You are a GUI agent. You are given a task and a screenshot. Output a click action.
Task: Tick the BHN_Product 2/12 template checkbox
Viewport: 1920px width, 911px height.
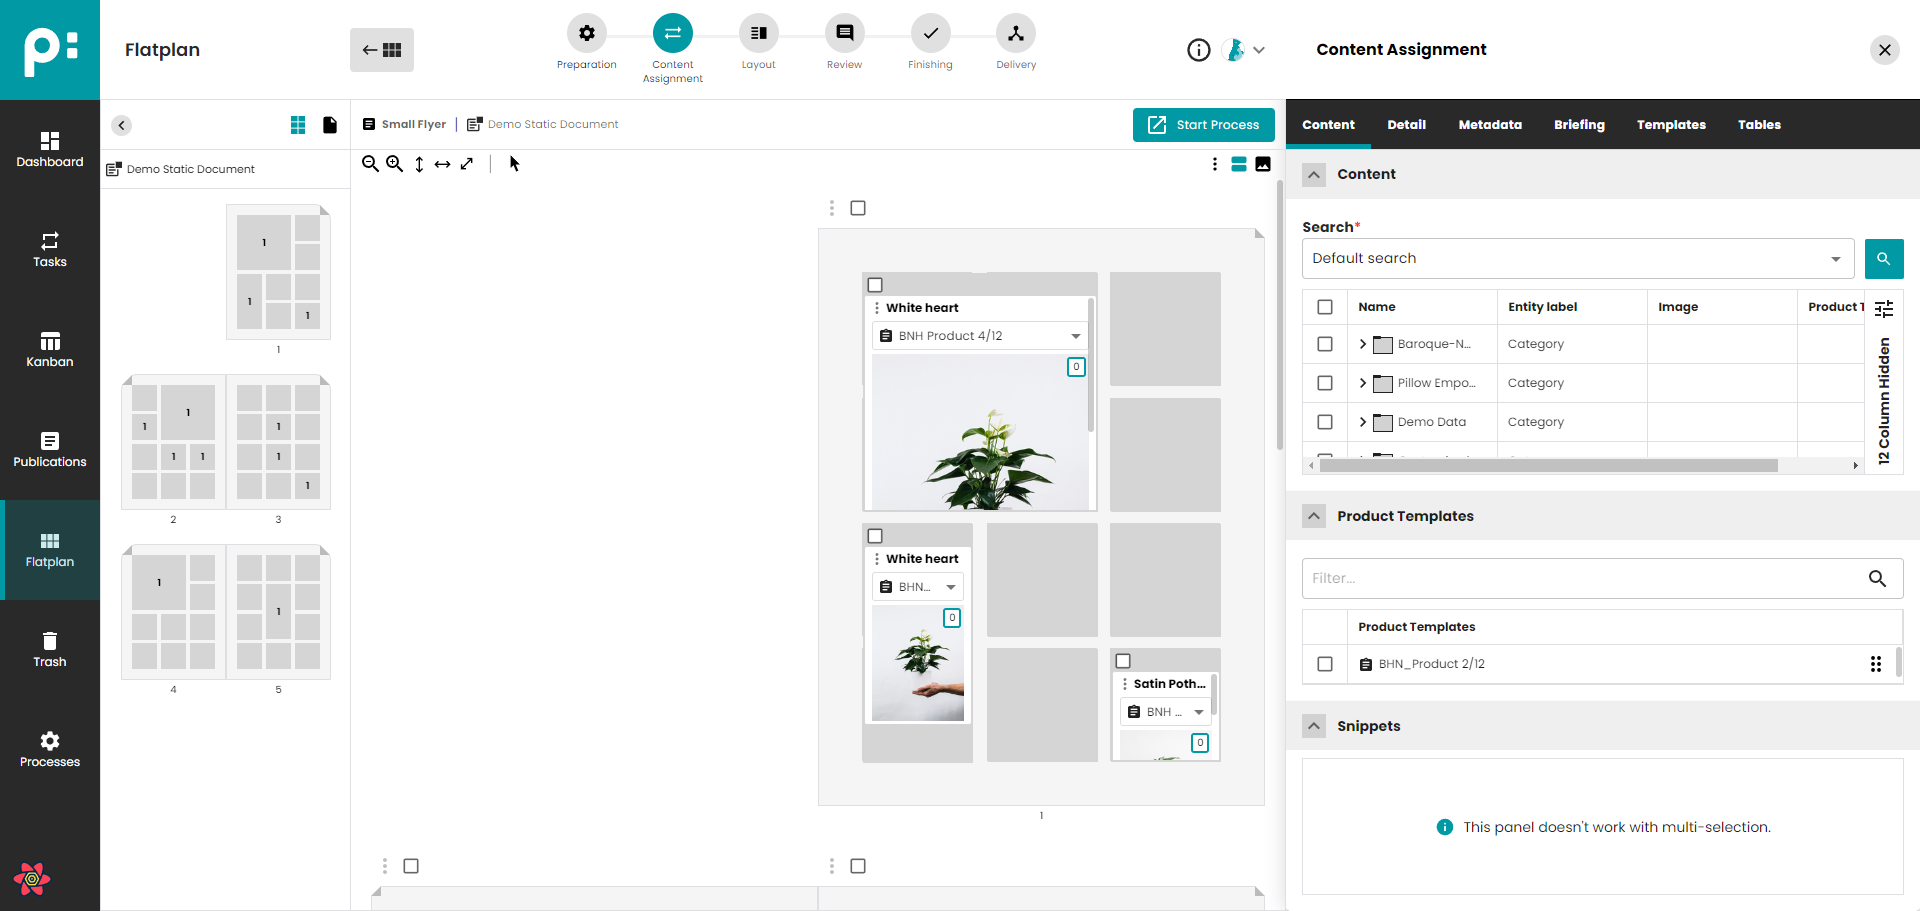click(1325, 664)
